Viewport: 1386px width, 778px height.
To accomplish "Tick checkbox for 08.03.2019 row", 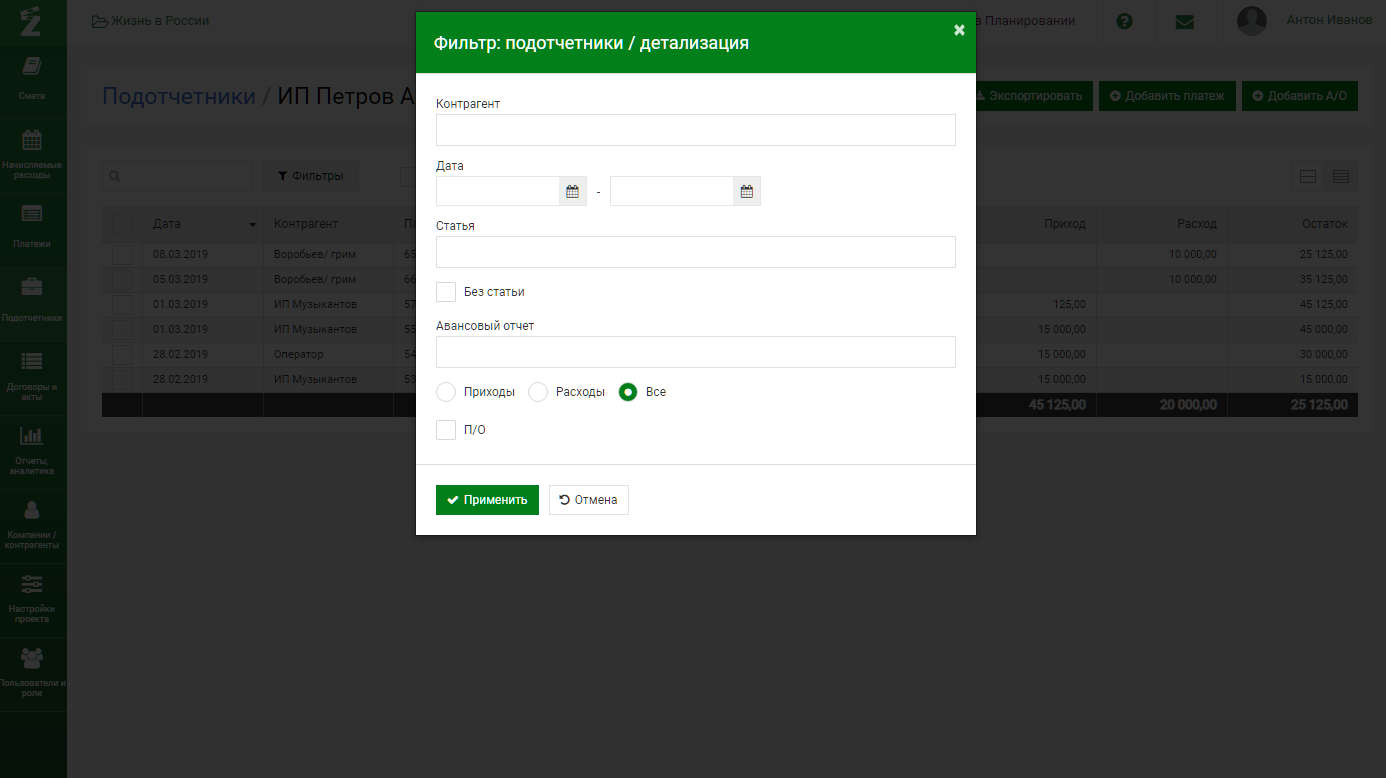I will pyautogui.click(x=122, y=255).
